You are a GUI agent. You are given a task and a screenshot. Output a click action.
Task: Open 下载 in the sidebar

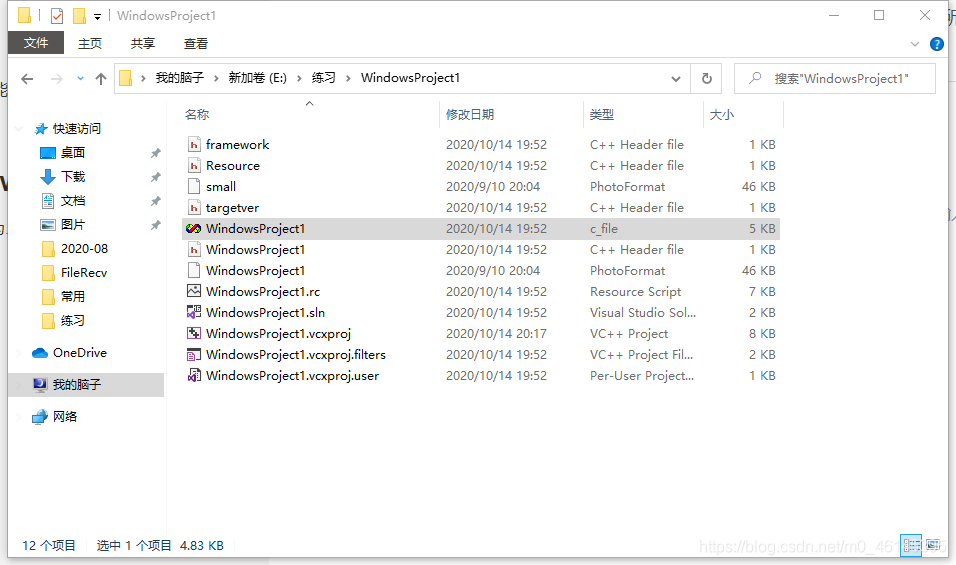pyautogui.click(x=73, y=177)
